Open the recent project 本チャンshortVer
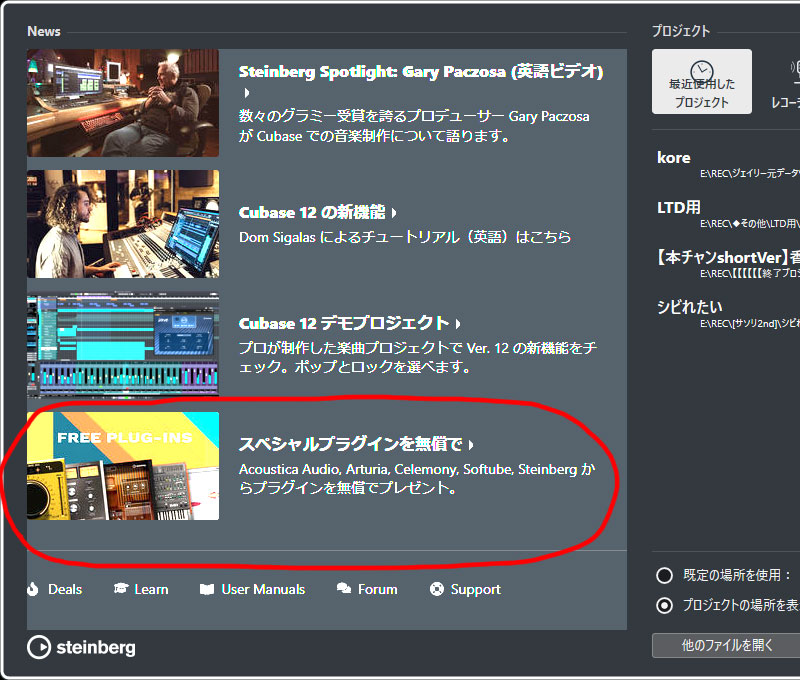 tap(728, 257)
